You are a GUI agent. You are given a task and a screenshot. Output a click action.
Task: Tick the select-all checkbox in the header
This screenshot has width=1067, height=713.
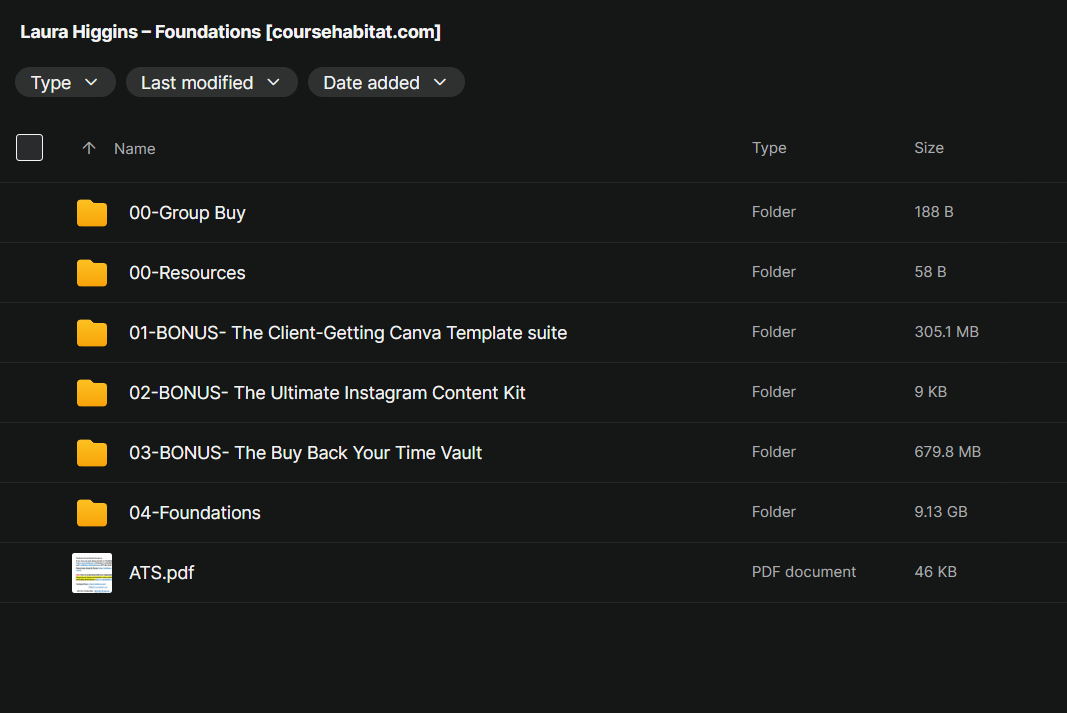[x=29, y=148]
